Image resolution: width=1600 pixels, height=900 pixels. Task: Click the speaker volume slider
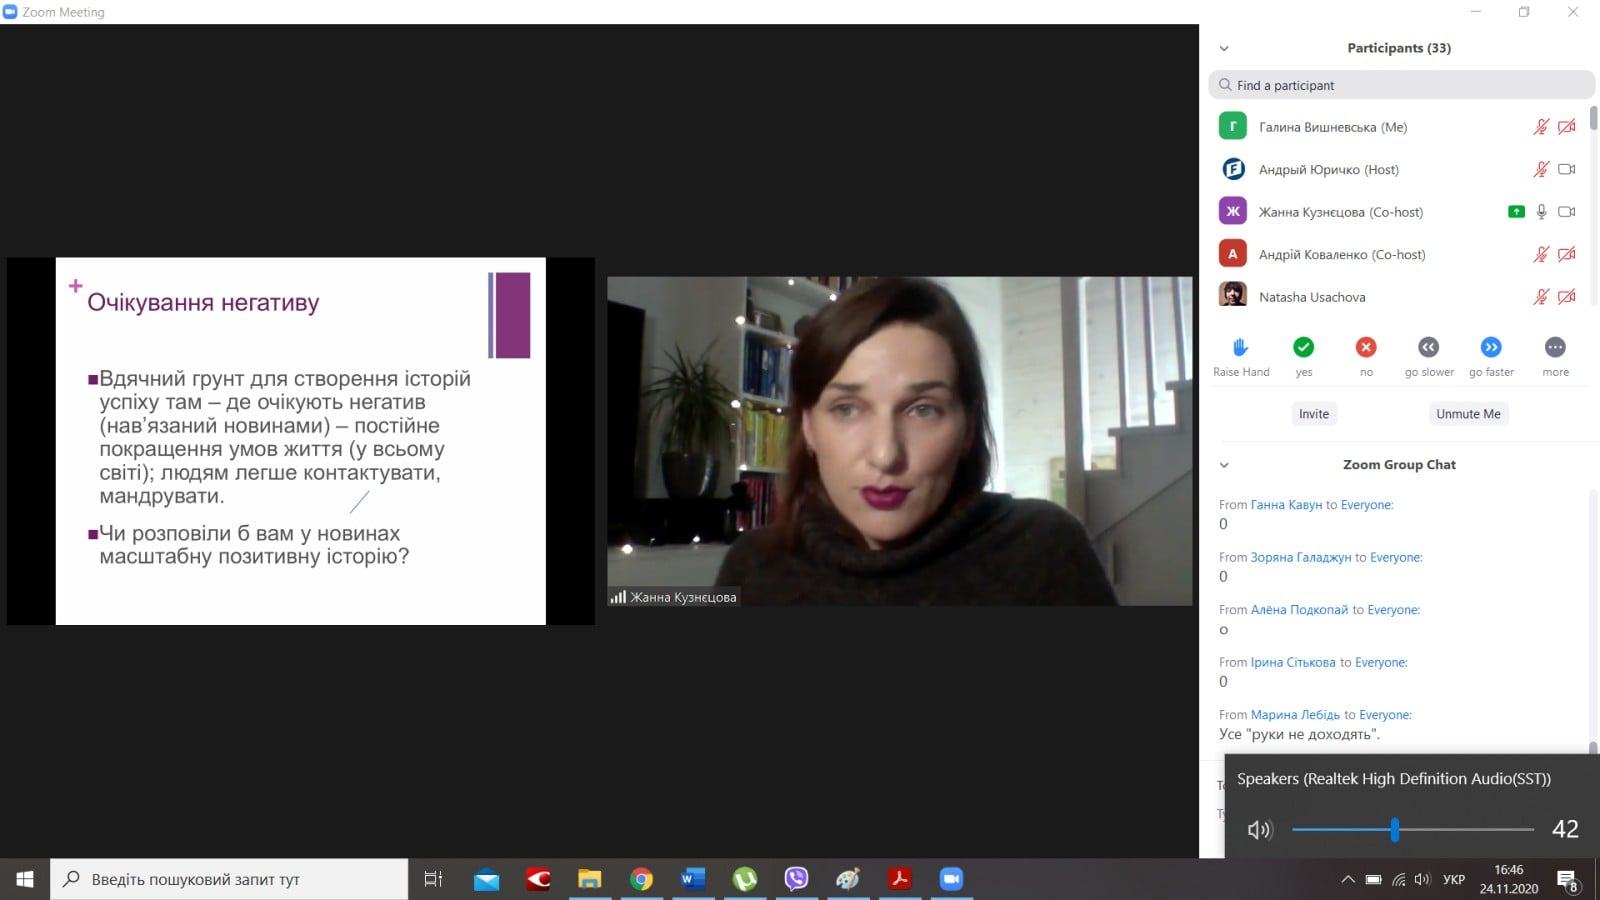click(x=1412, y=829)
